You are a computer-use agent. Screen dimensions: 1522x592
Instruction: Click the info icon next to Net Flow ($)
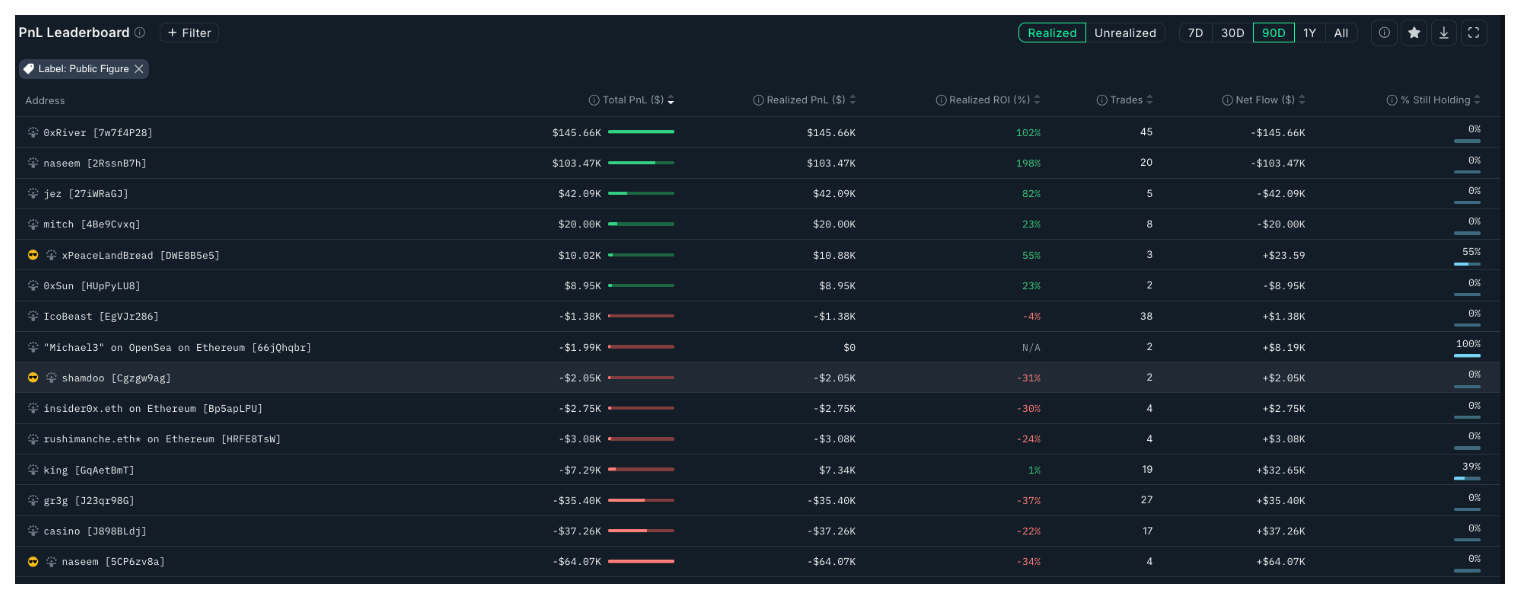[x=1227, y=100]
